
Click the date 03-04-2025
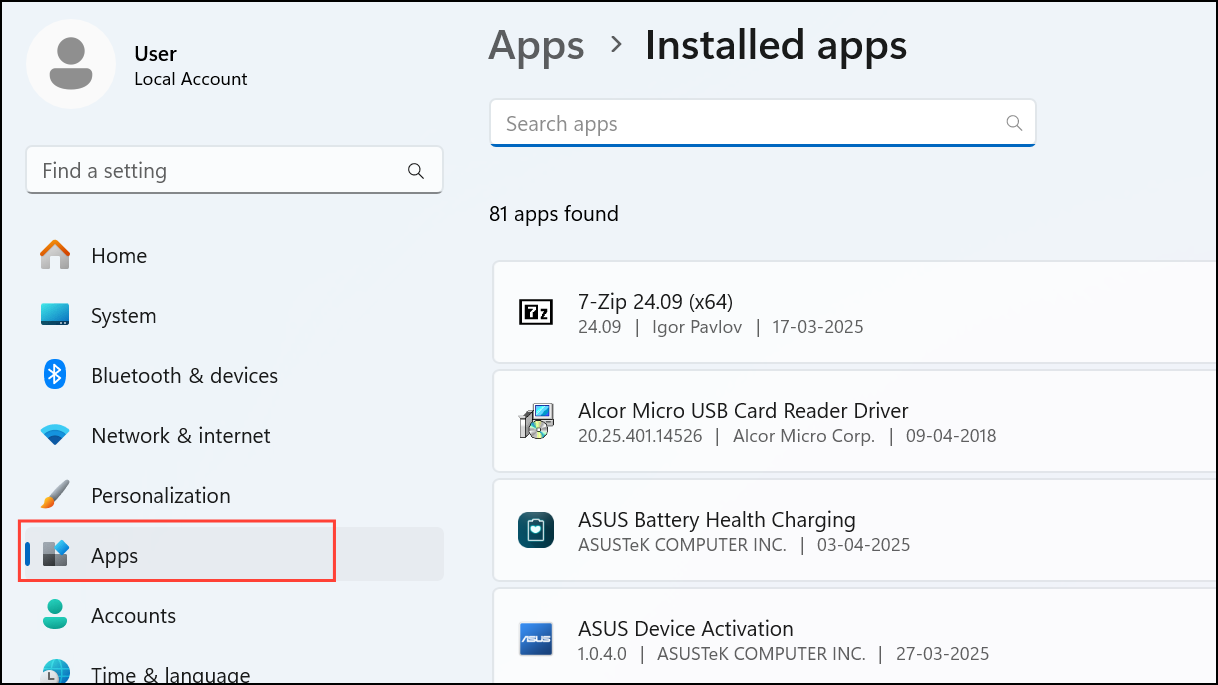(864, 545)
